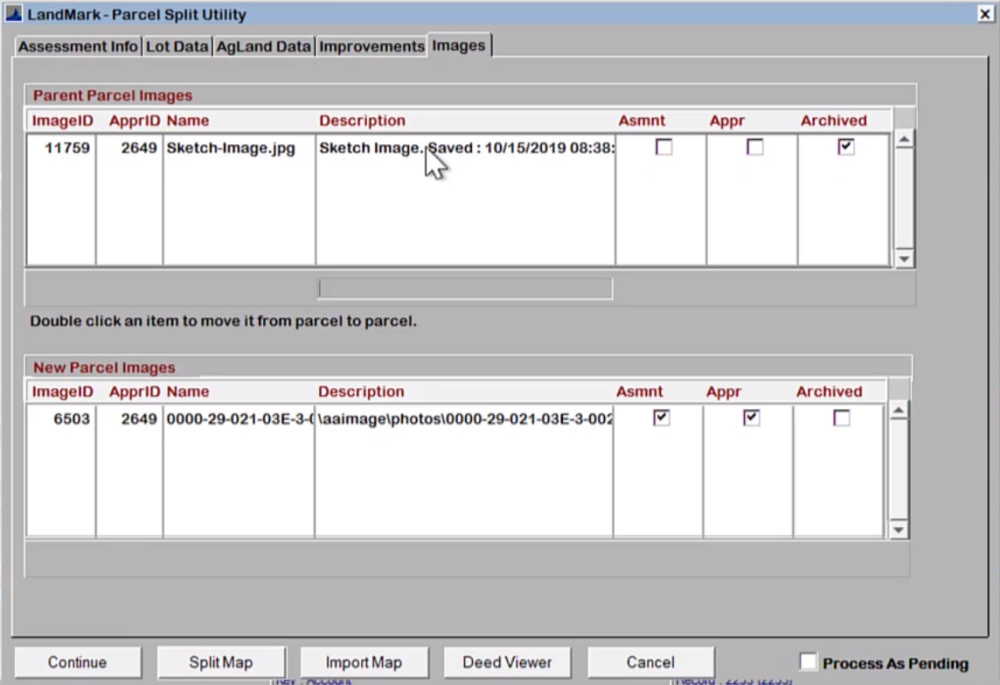Select the Improvements tab

pos(371,46)
